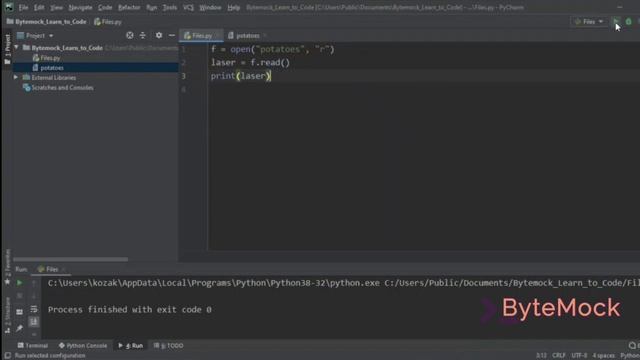The width and height of the screenshot is (640, 360).
Task: Click the restore layout icon in run panel
Action: (19, 312)
